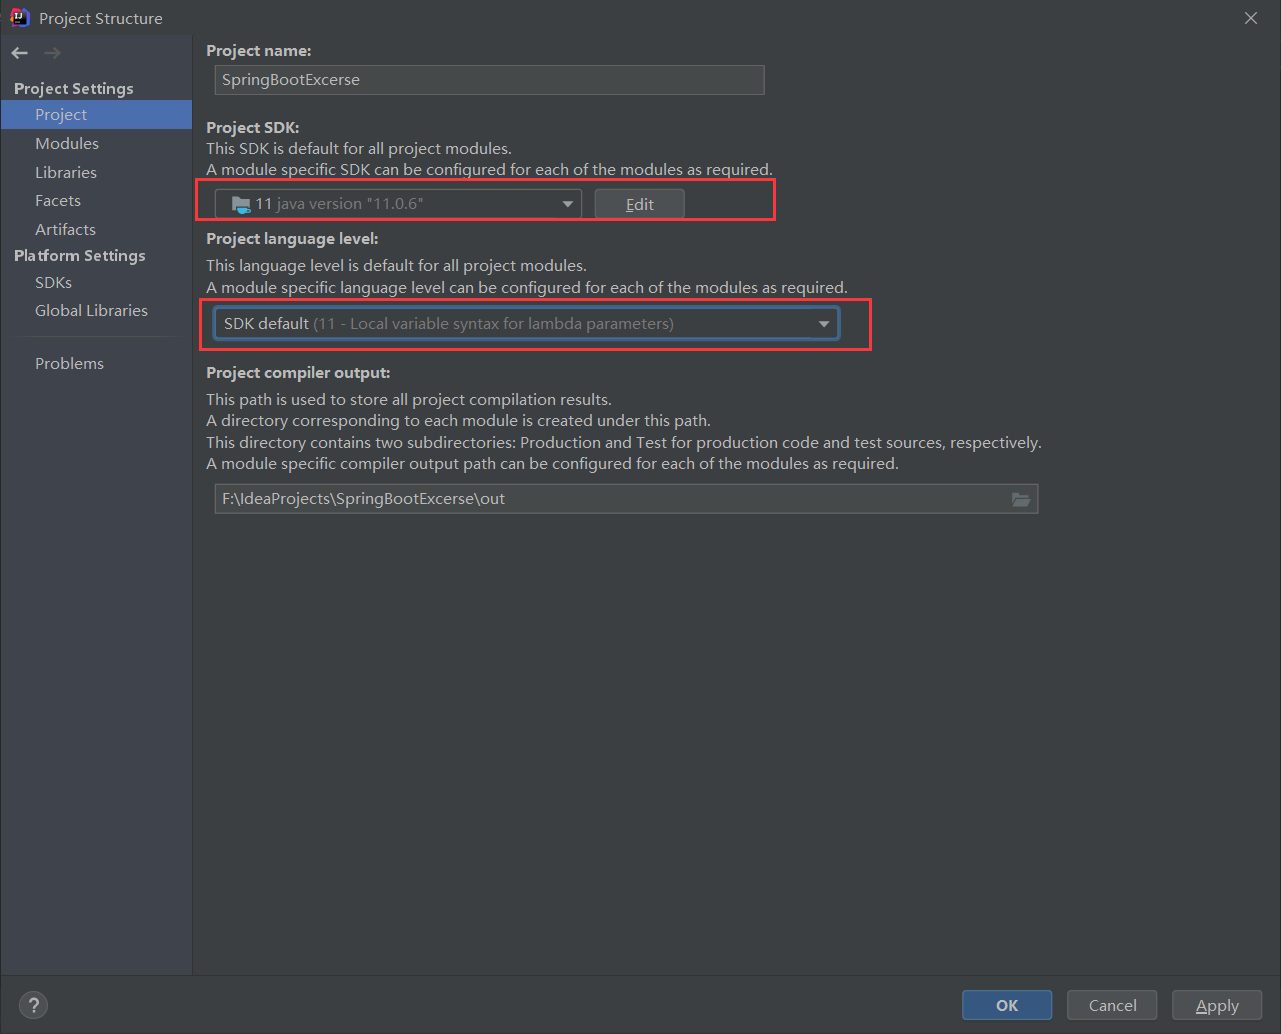This screenshot has width=1281, height=1034.
Task: Click Edit next to Project SDK
Action: point(640,204)
